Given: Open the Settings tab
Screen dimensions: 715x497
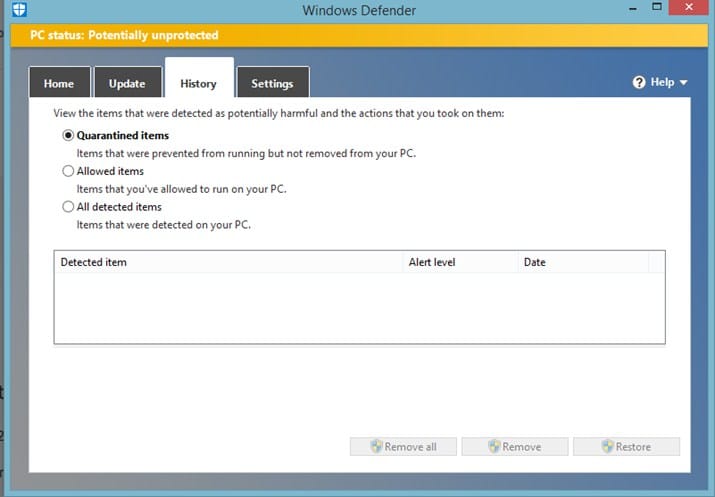Looking at the screenshot, I should pos(273,83).
